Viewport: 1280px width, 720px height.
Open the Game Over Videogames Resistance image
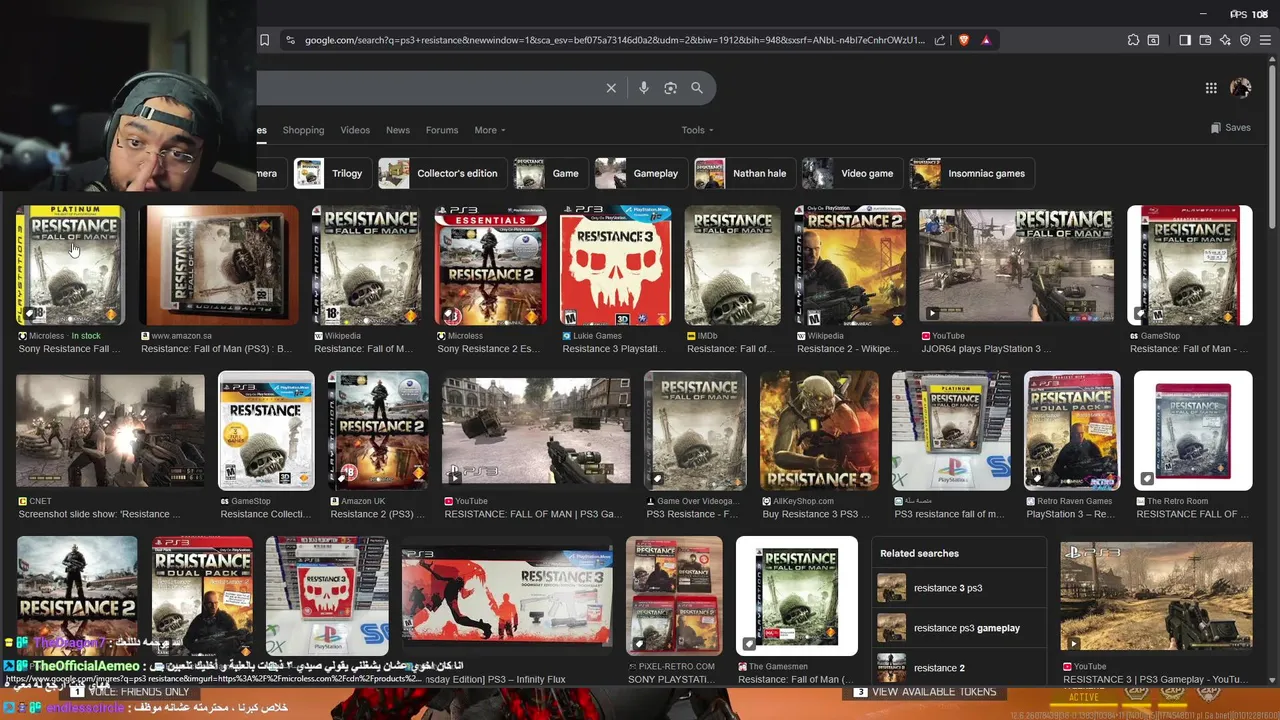coord(695,431)
